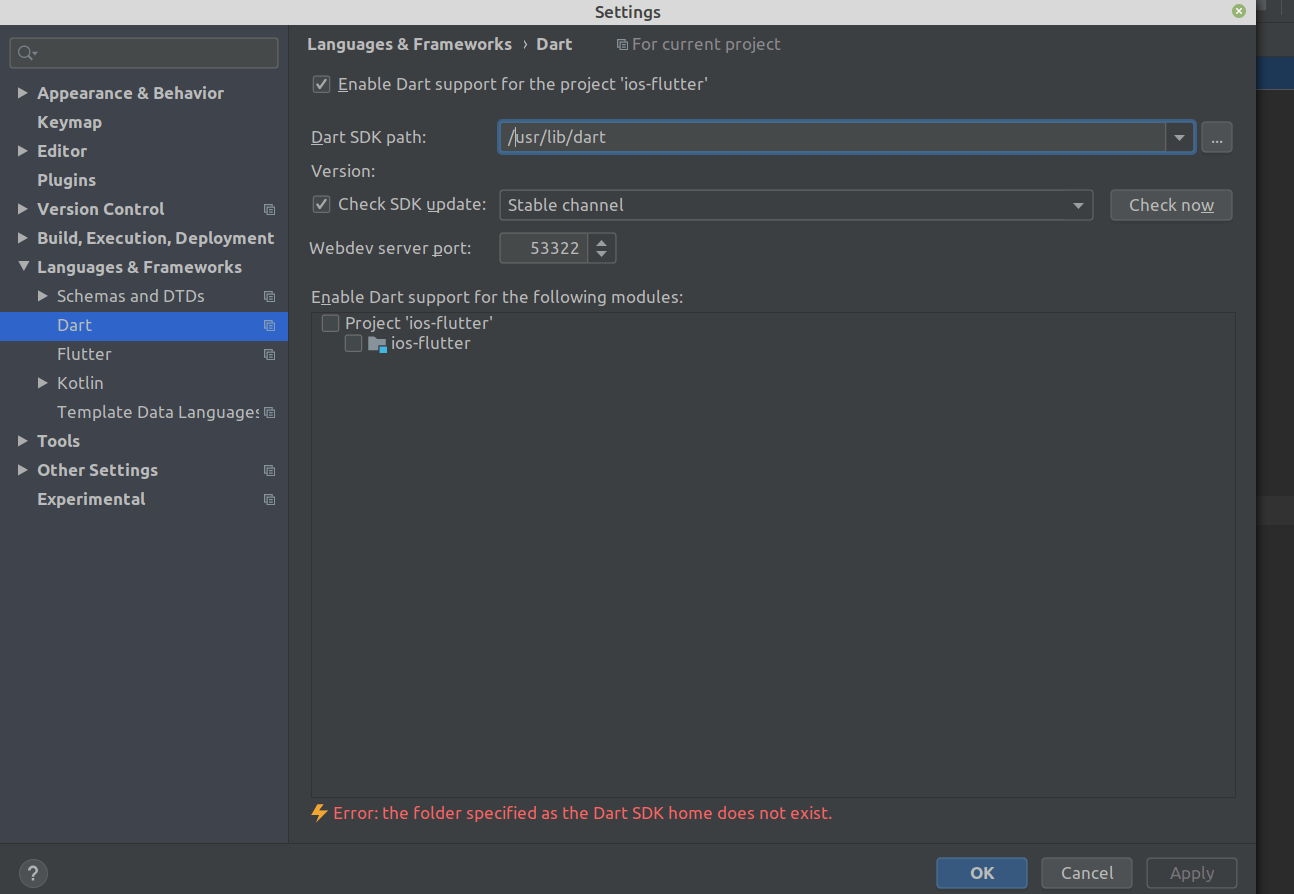Image resolution: width=1294 pixels, height=894 pixels.
Task: Toggle the Check SDK update checkbox
Action: point(322,205)
